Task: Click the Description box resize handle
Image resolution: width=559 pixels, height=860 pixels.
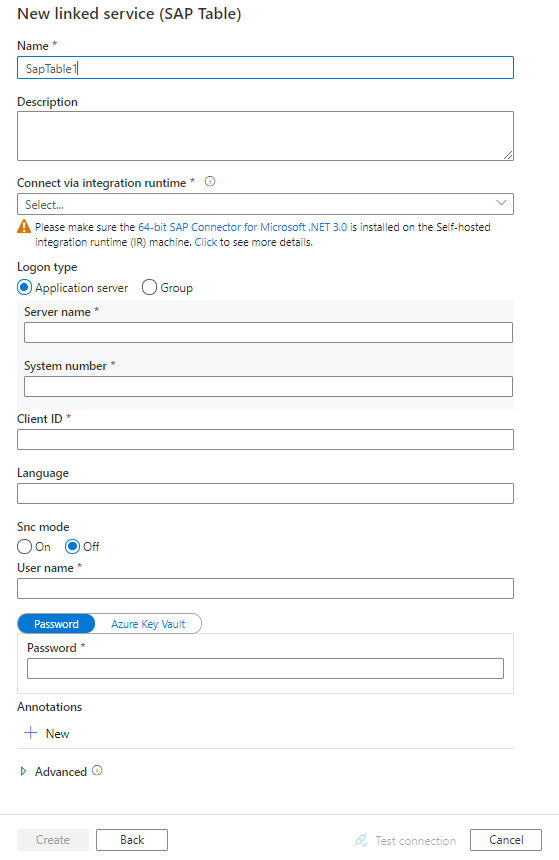Action: [x=509, y=155]
